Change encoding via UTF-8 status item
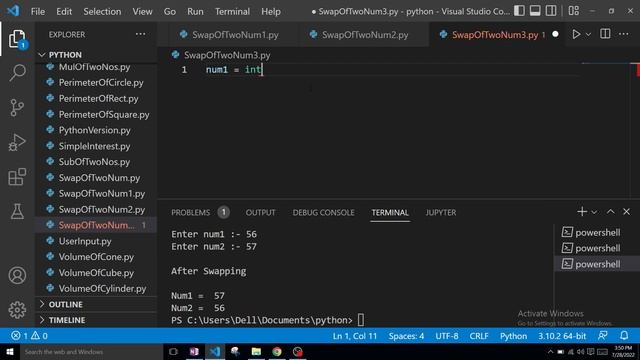This screenshot has height=360, width=640. pos(447,336)
